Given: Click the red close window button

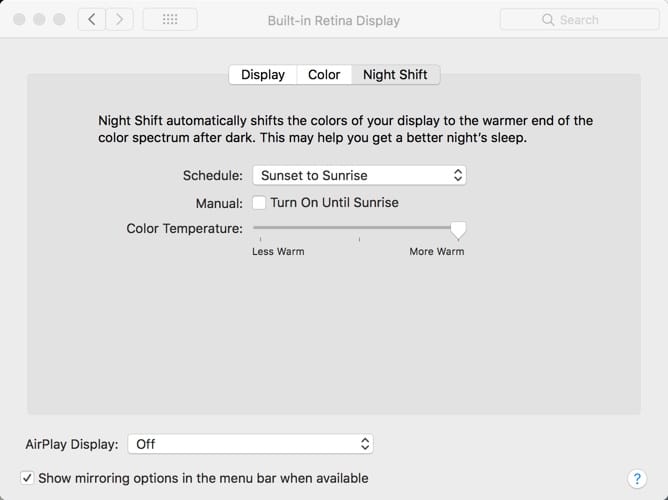Looking at the screenshot, I should point(19,20).
